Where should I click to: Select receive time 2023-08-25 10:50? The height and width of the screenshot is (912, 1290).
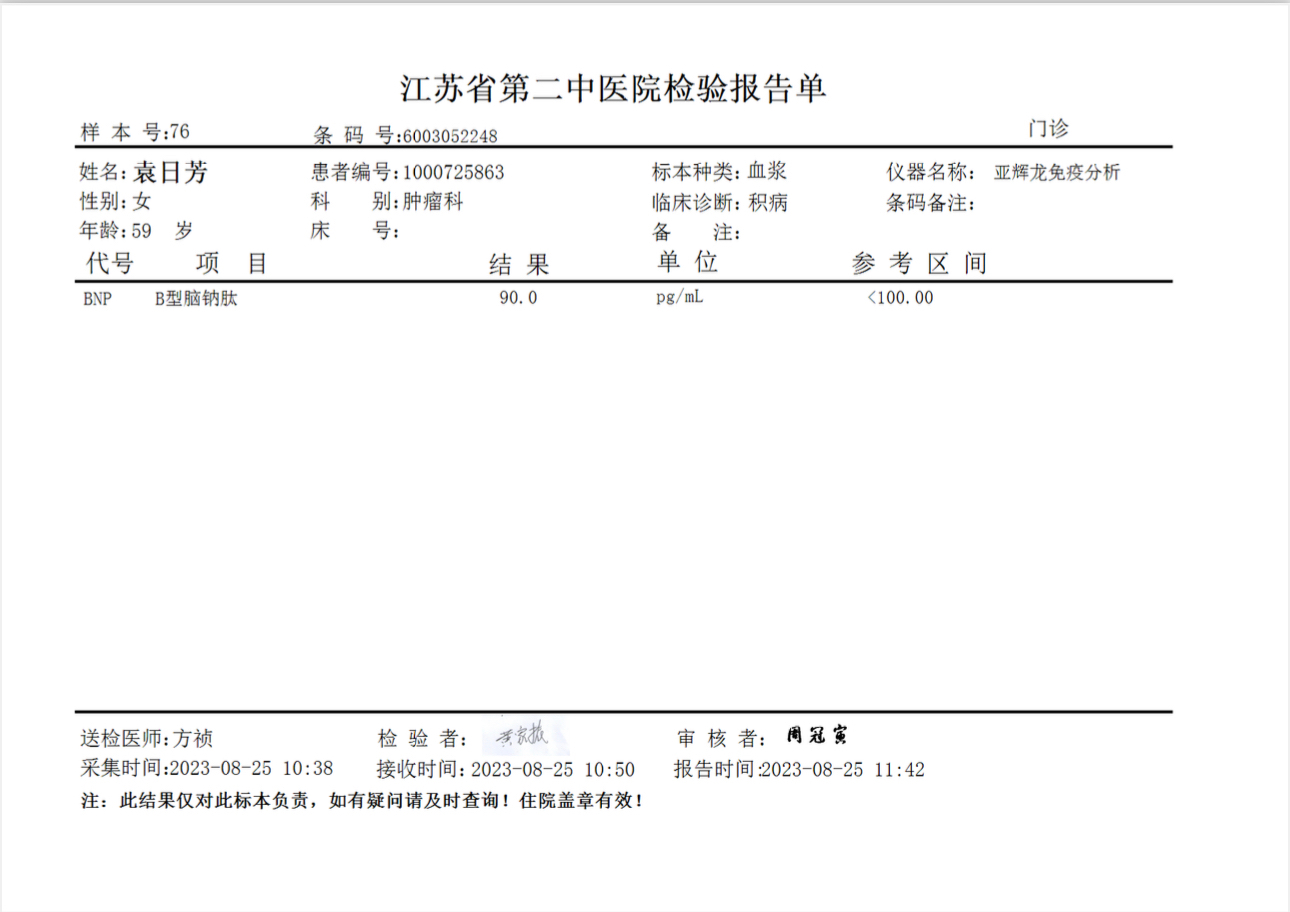[552, 769]
